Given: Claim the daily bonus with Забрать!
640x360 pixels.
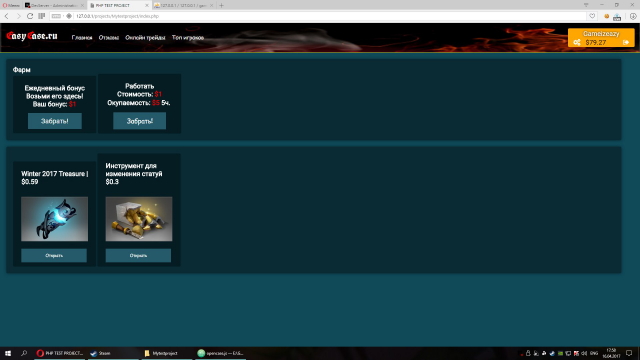Looking at the screenshot, I should click(55, 121).
